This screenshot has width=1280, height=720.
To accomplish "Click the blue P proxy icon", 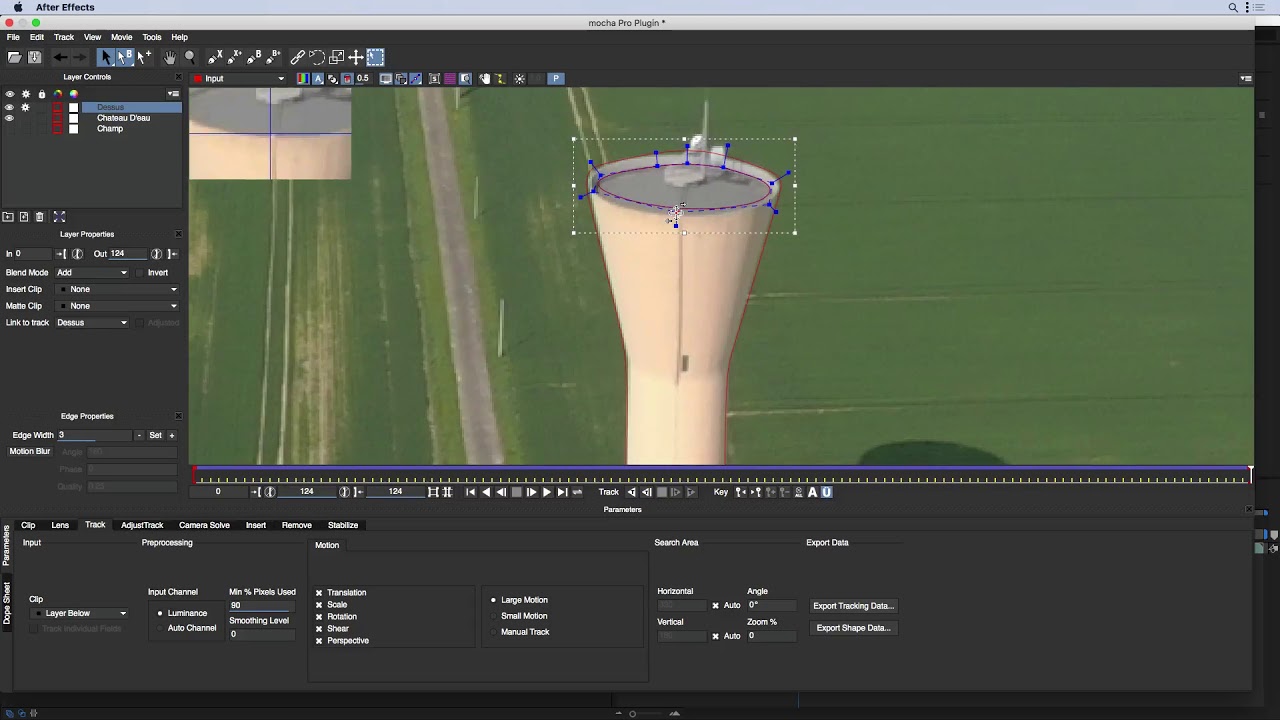I will coord(556,79).
